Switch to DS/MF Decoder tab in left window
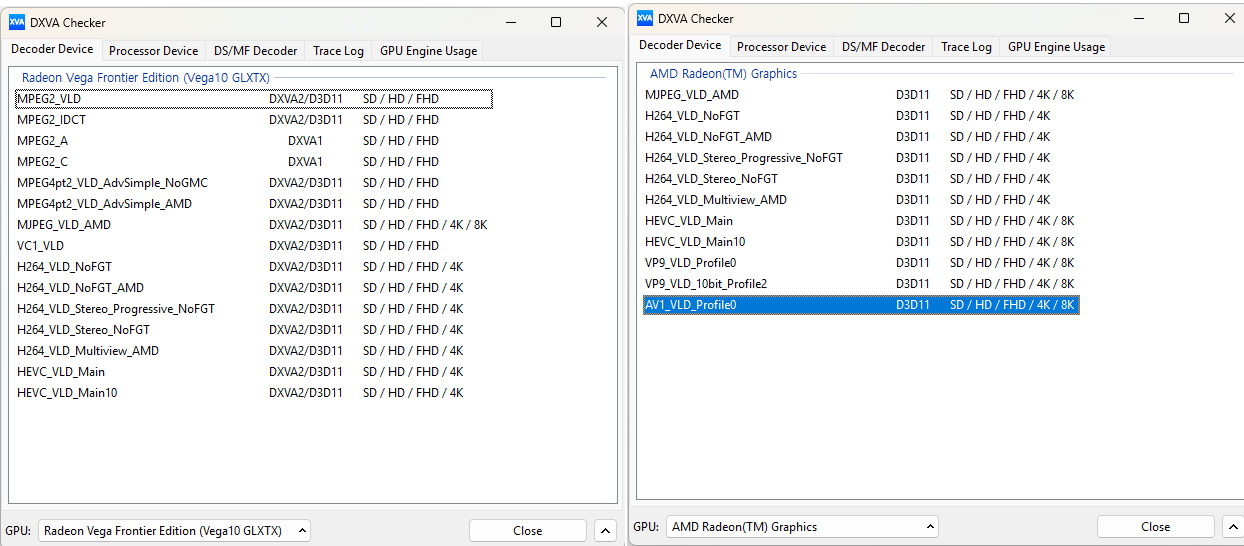 256,51
